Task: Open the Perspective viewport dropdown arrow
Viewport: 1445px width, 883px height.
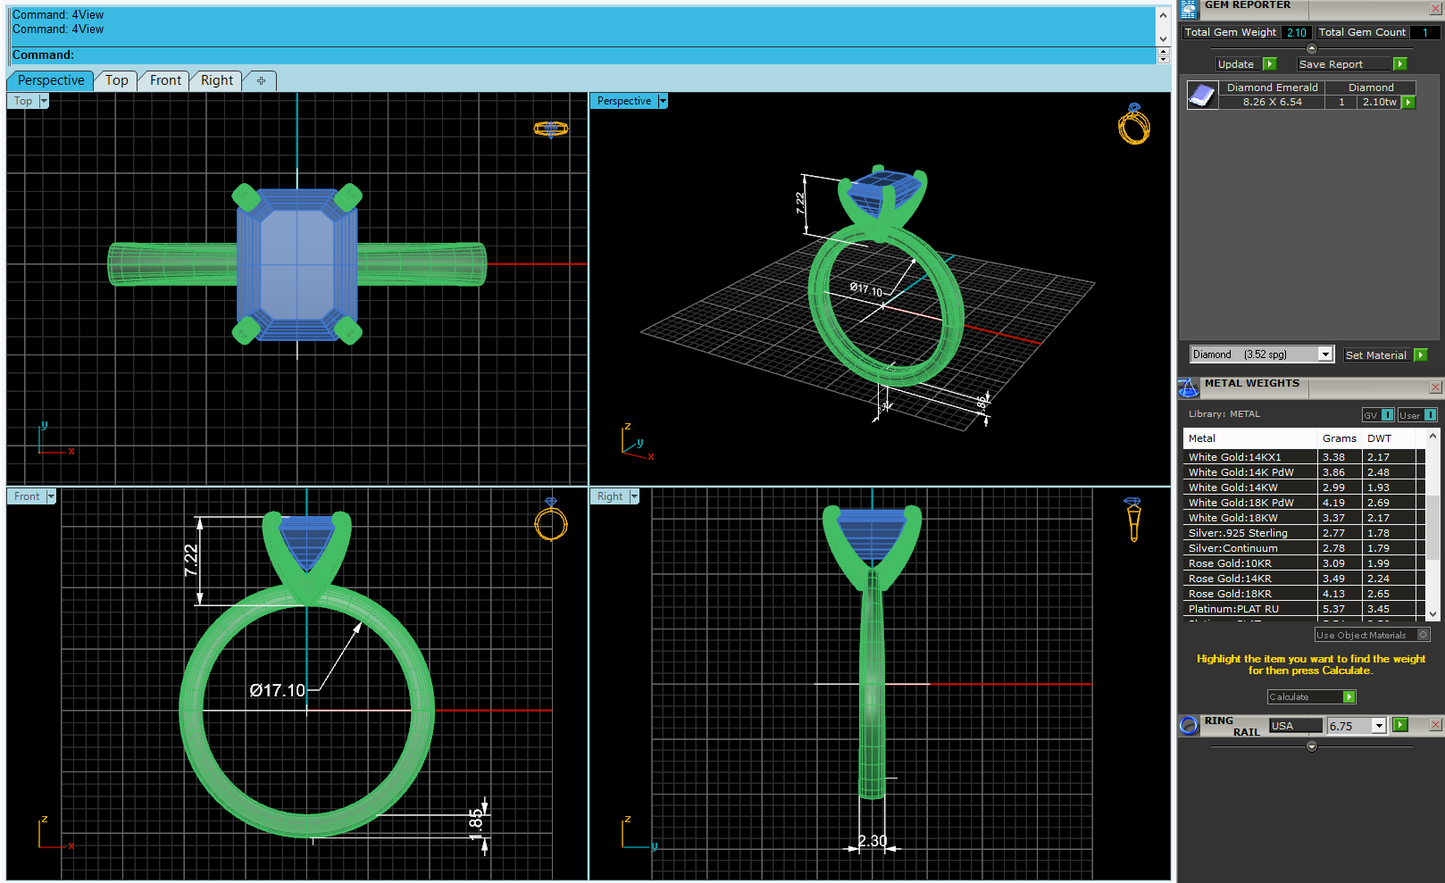Action: pyautogui.click(x=662, y=101)
